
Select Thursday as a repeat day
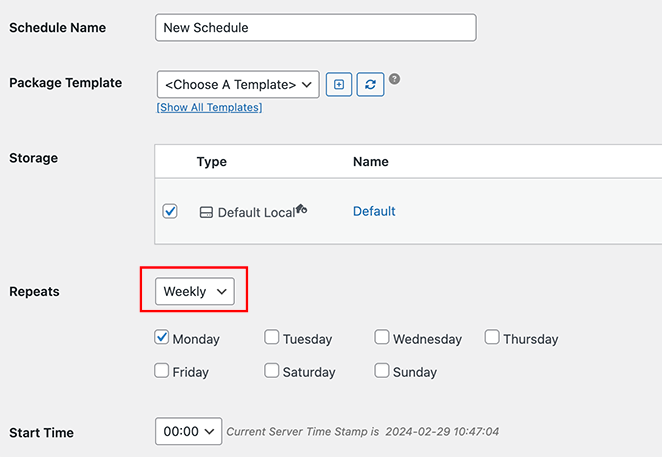[492, 338]
